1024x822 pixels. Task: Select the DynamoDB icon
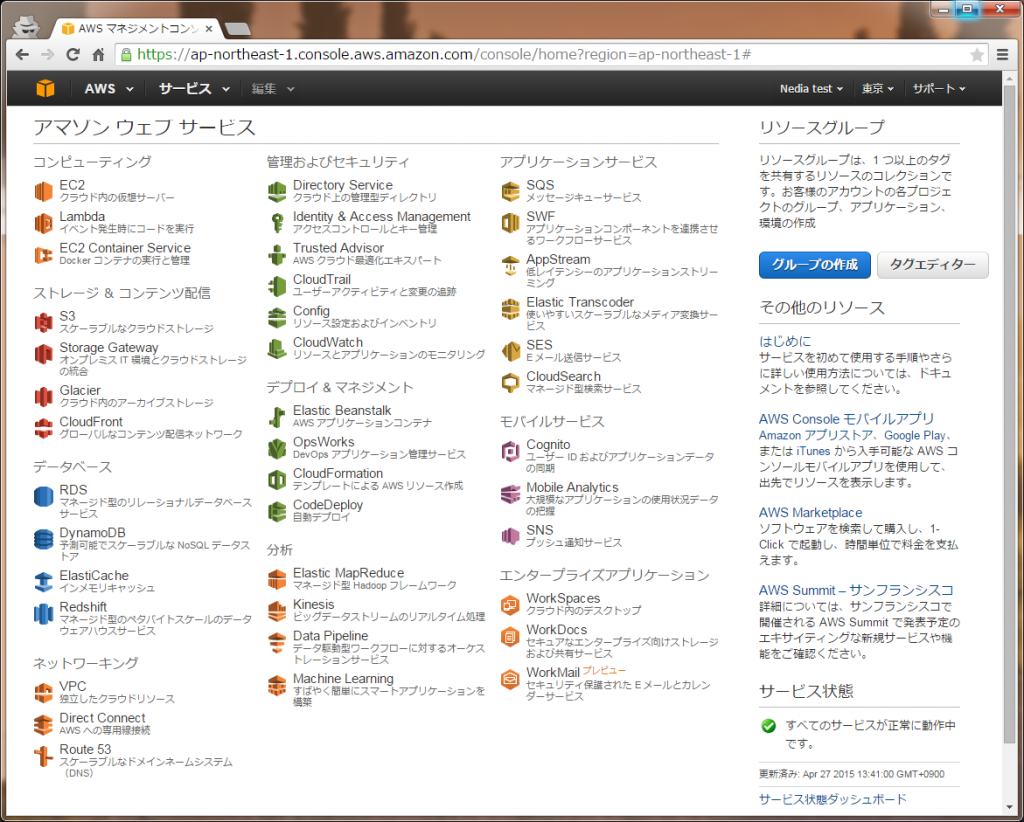[x=43, y=539]
